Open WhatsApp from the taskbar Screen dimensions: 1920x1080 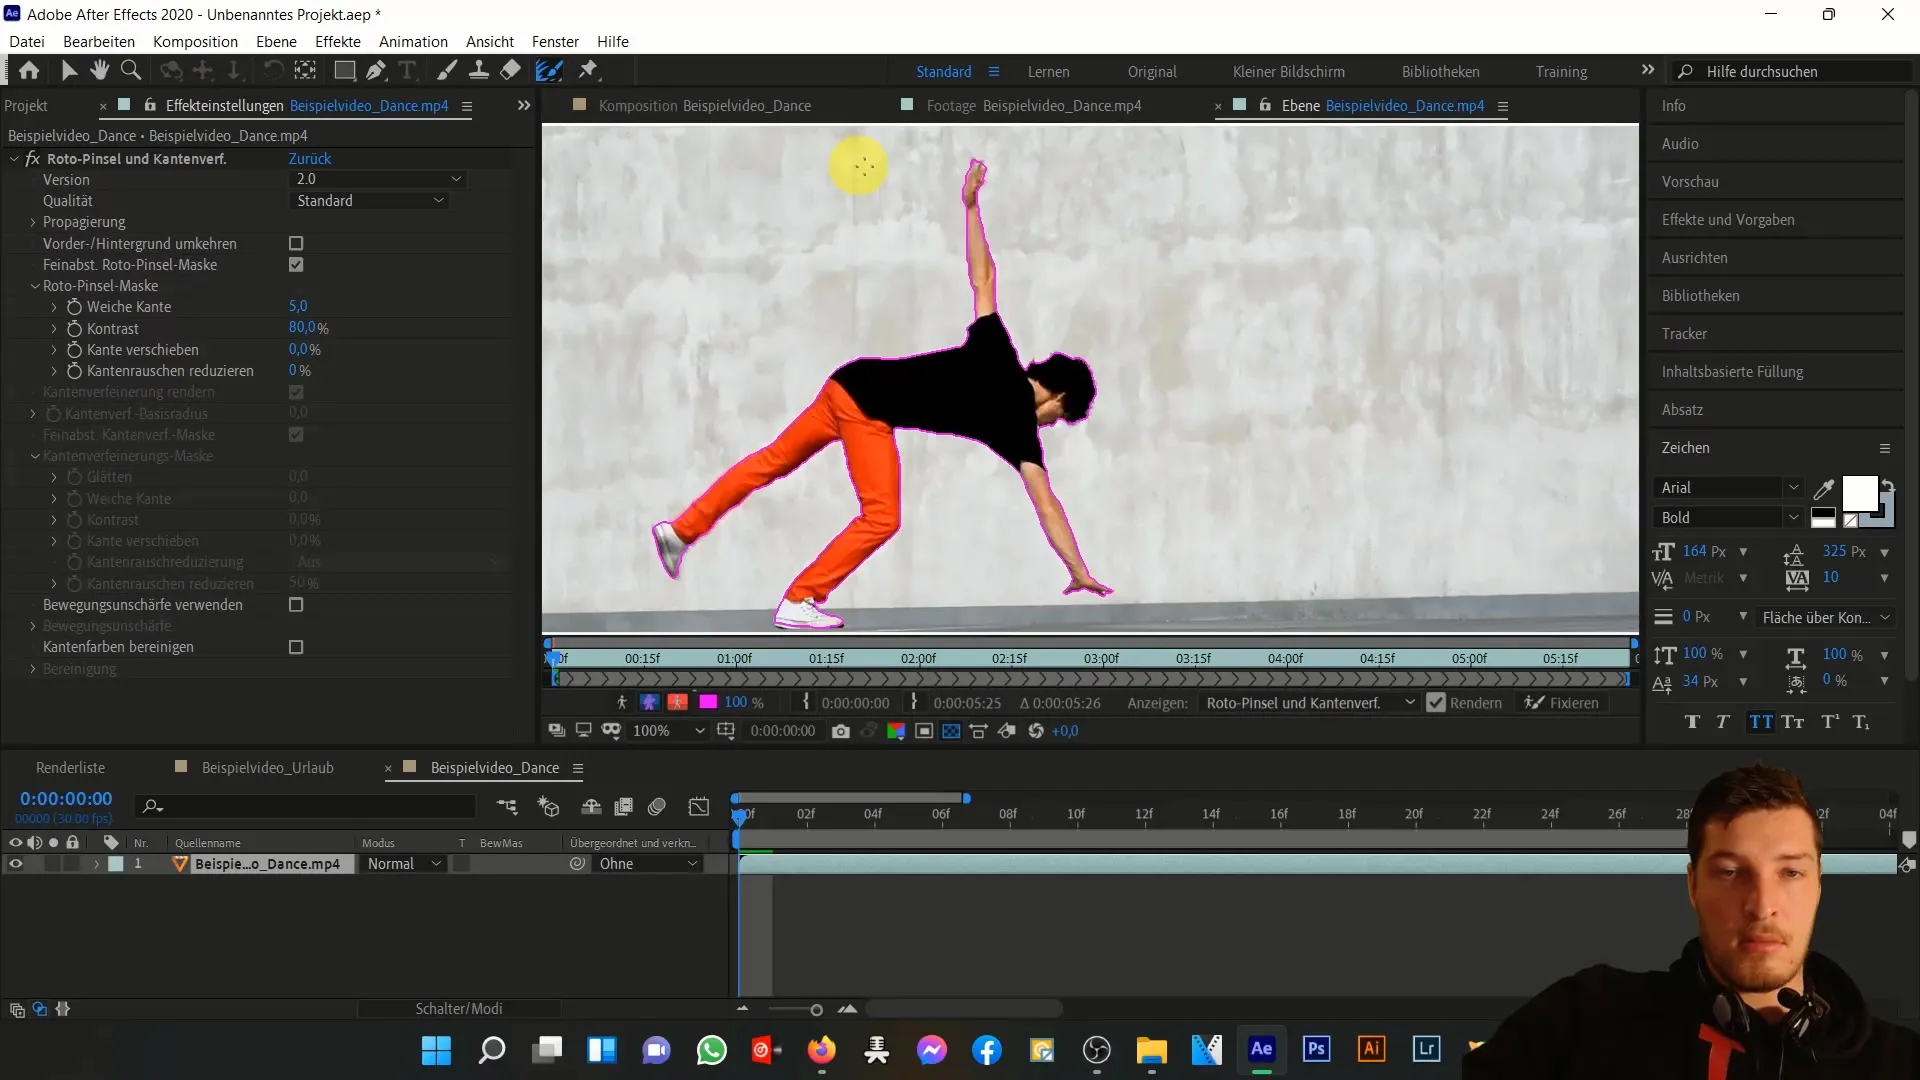click(x=712, y=1050)
